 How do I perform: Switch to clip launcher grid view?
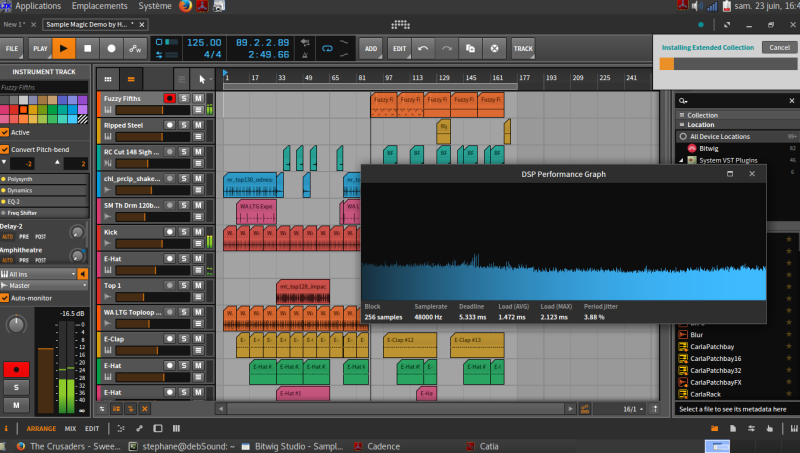(x=108, y=79)
